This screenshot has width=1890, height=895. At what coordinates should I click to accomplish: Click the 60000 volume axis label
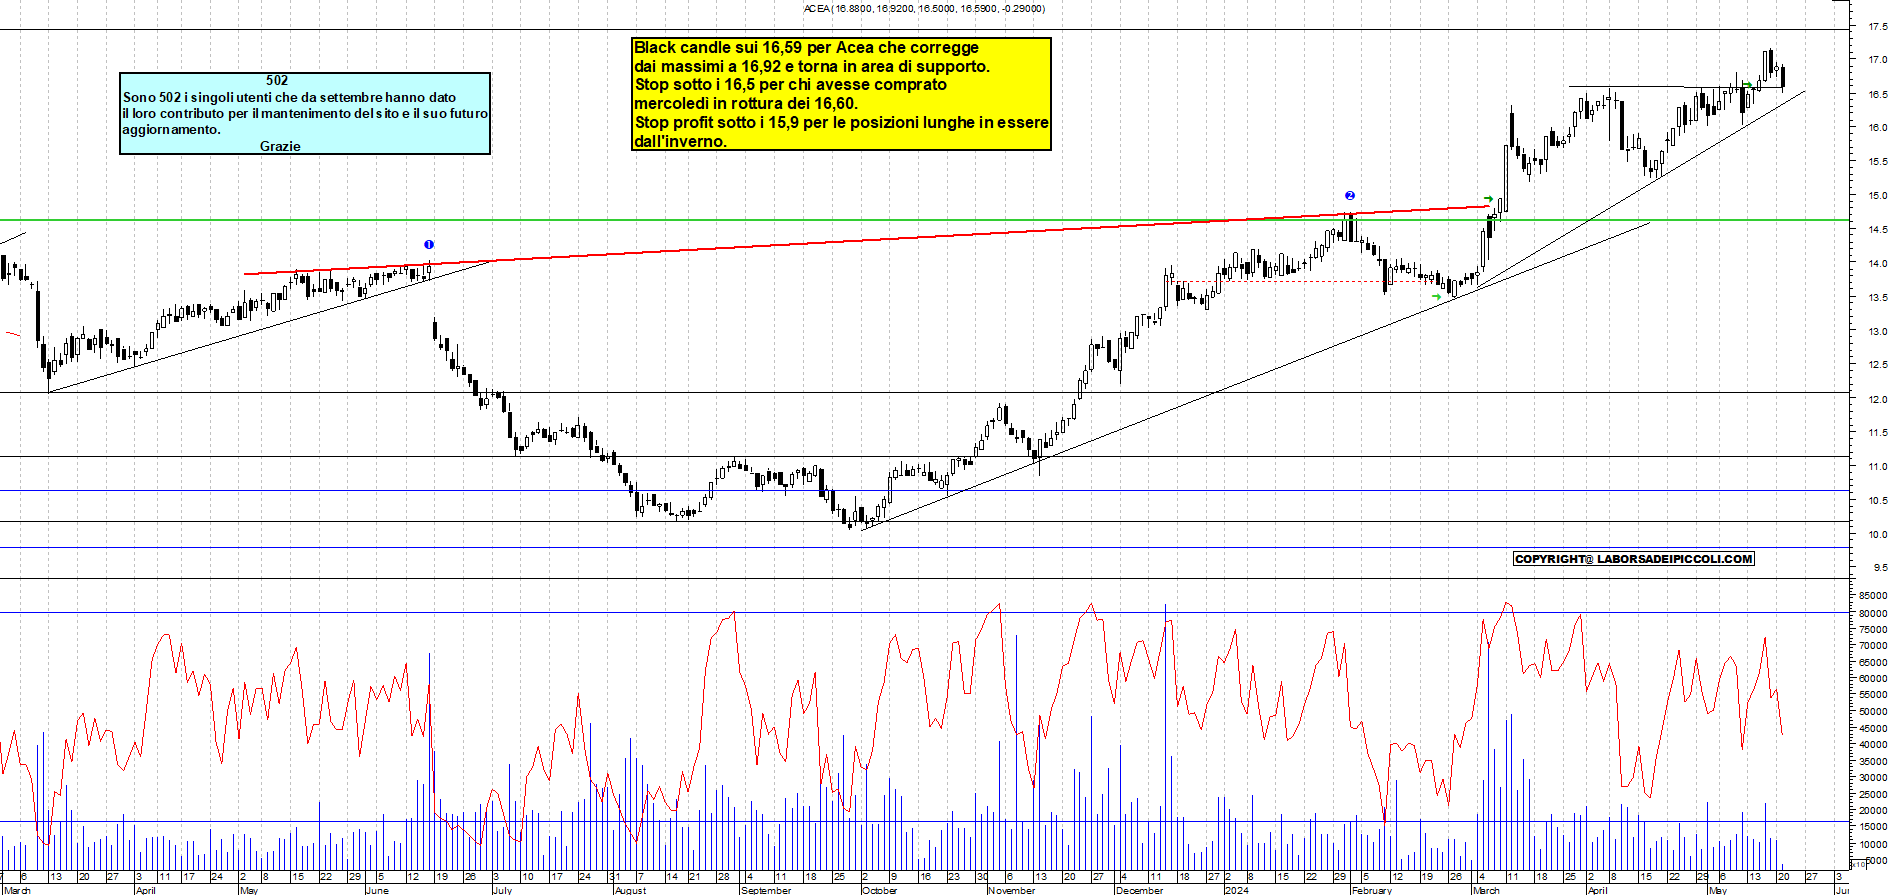click(x=1873, y=678)
